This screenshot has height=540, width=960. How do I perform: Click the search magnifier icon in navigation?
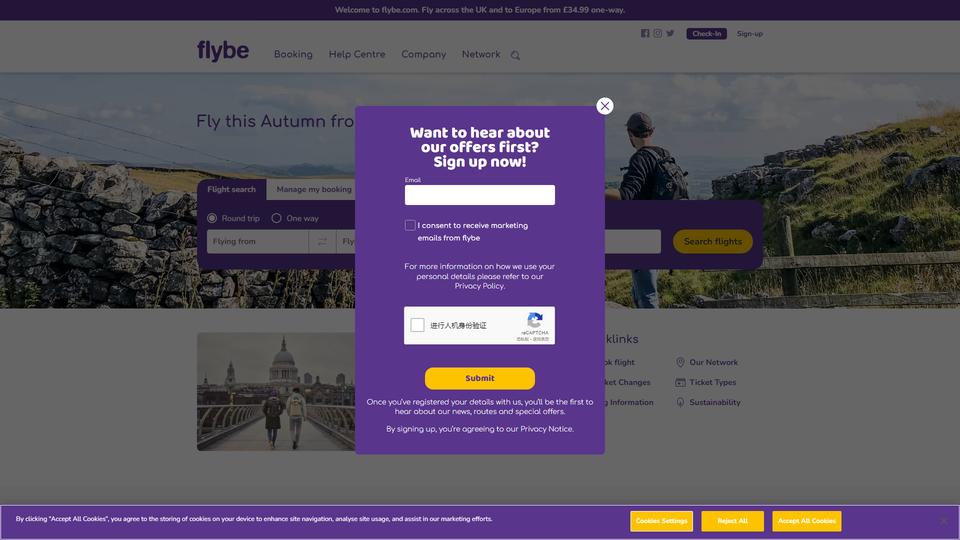click(516, 55)
